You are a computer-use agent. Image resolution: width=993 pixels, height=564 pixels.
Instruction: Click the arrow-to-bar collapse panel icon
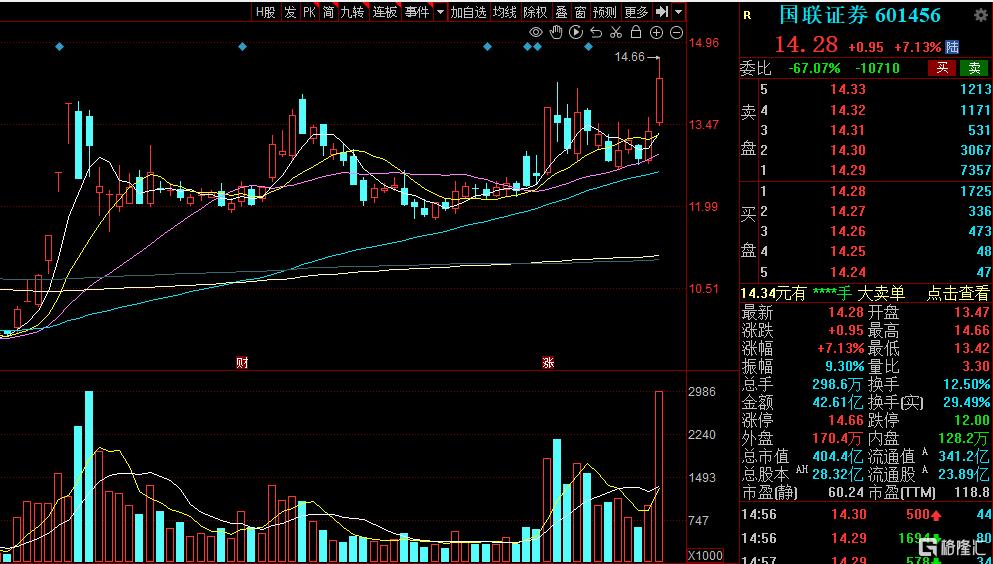[662, 11]
